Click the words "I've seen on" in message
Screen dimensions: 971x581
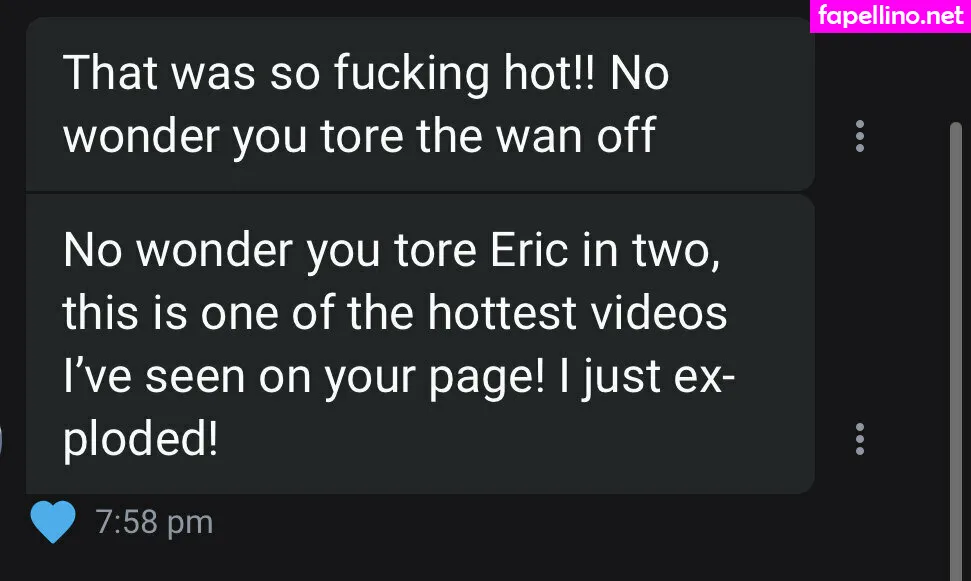tap(187, 377)
